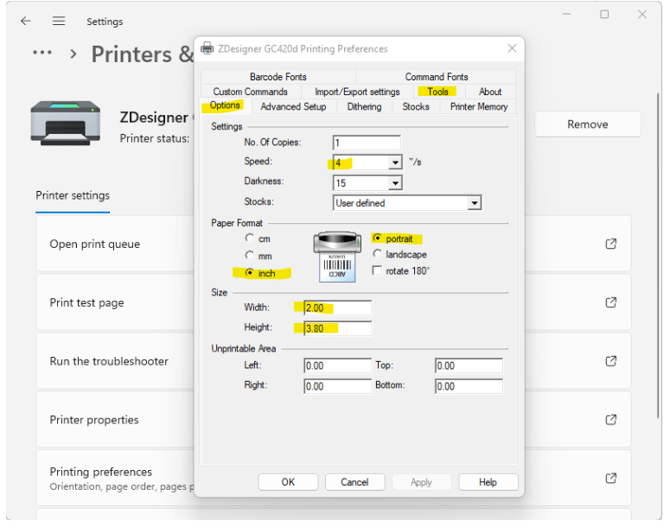Select the cm unit radio button

pos(249,238)
